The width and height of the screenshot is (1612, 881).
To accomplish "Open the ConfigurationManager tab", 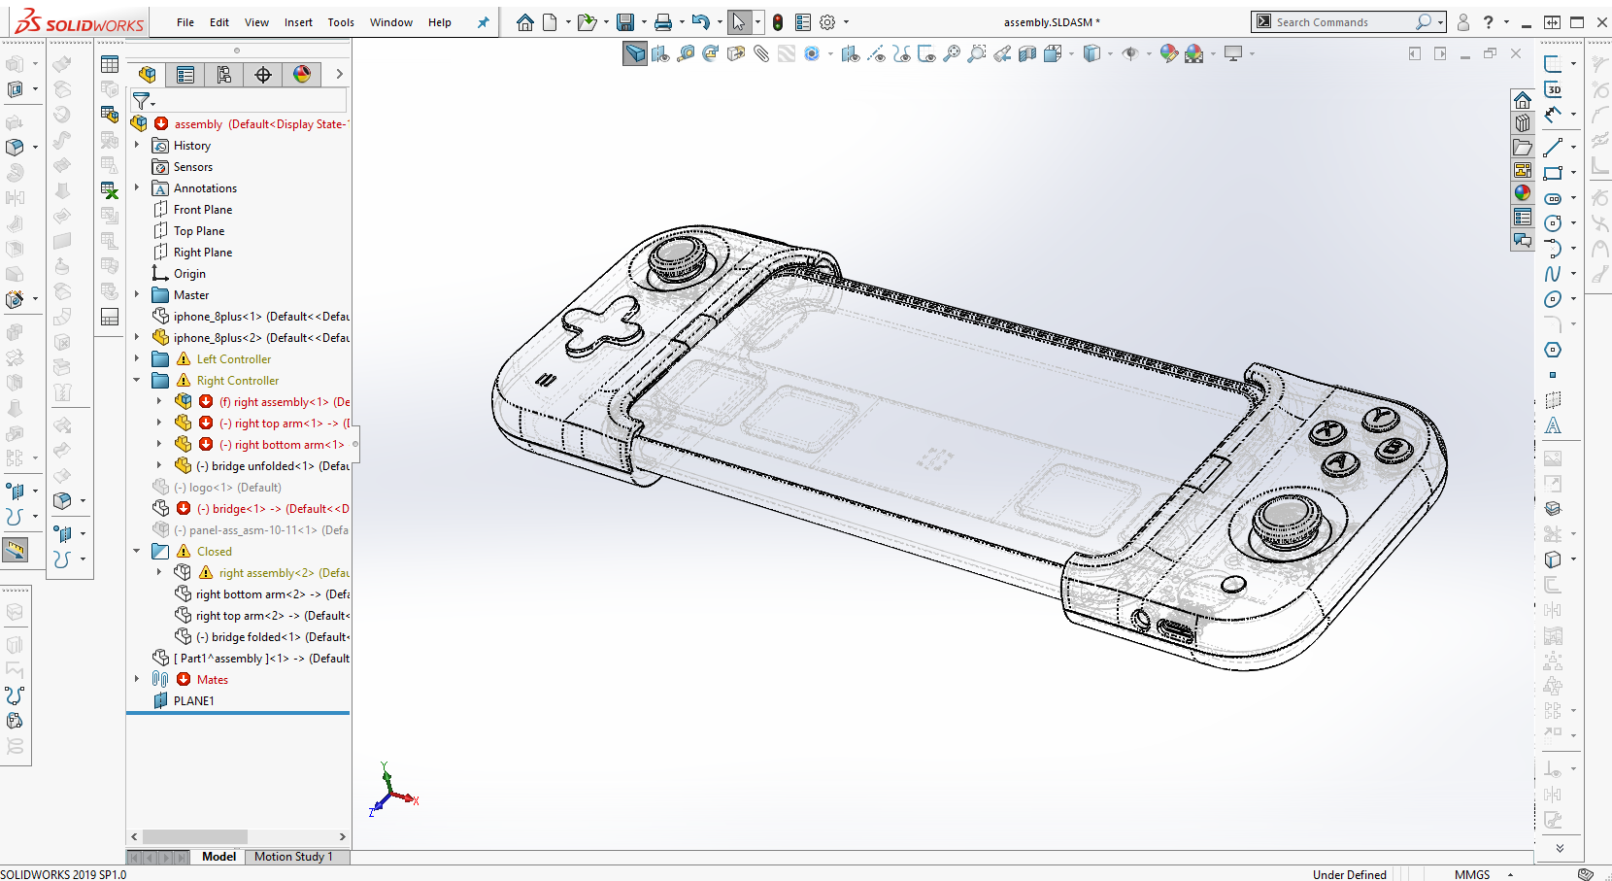I will pyautogui.click(x=224, y=74).
